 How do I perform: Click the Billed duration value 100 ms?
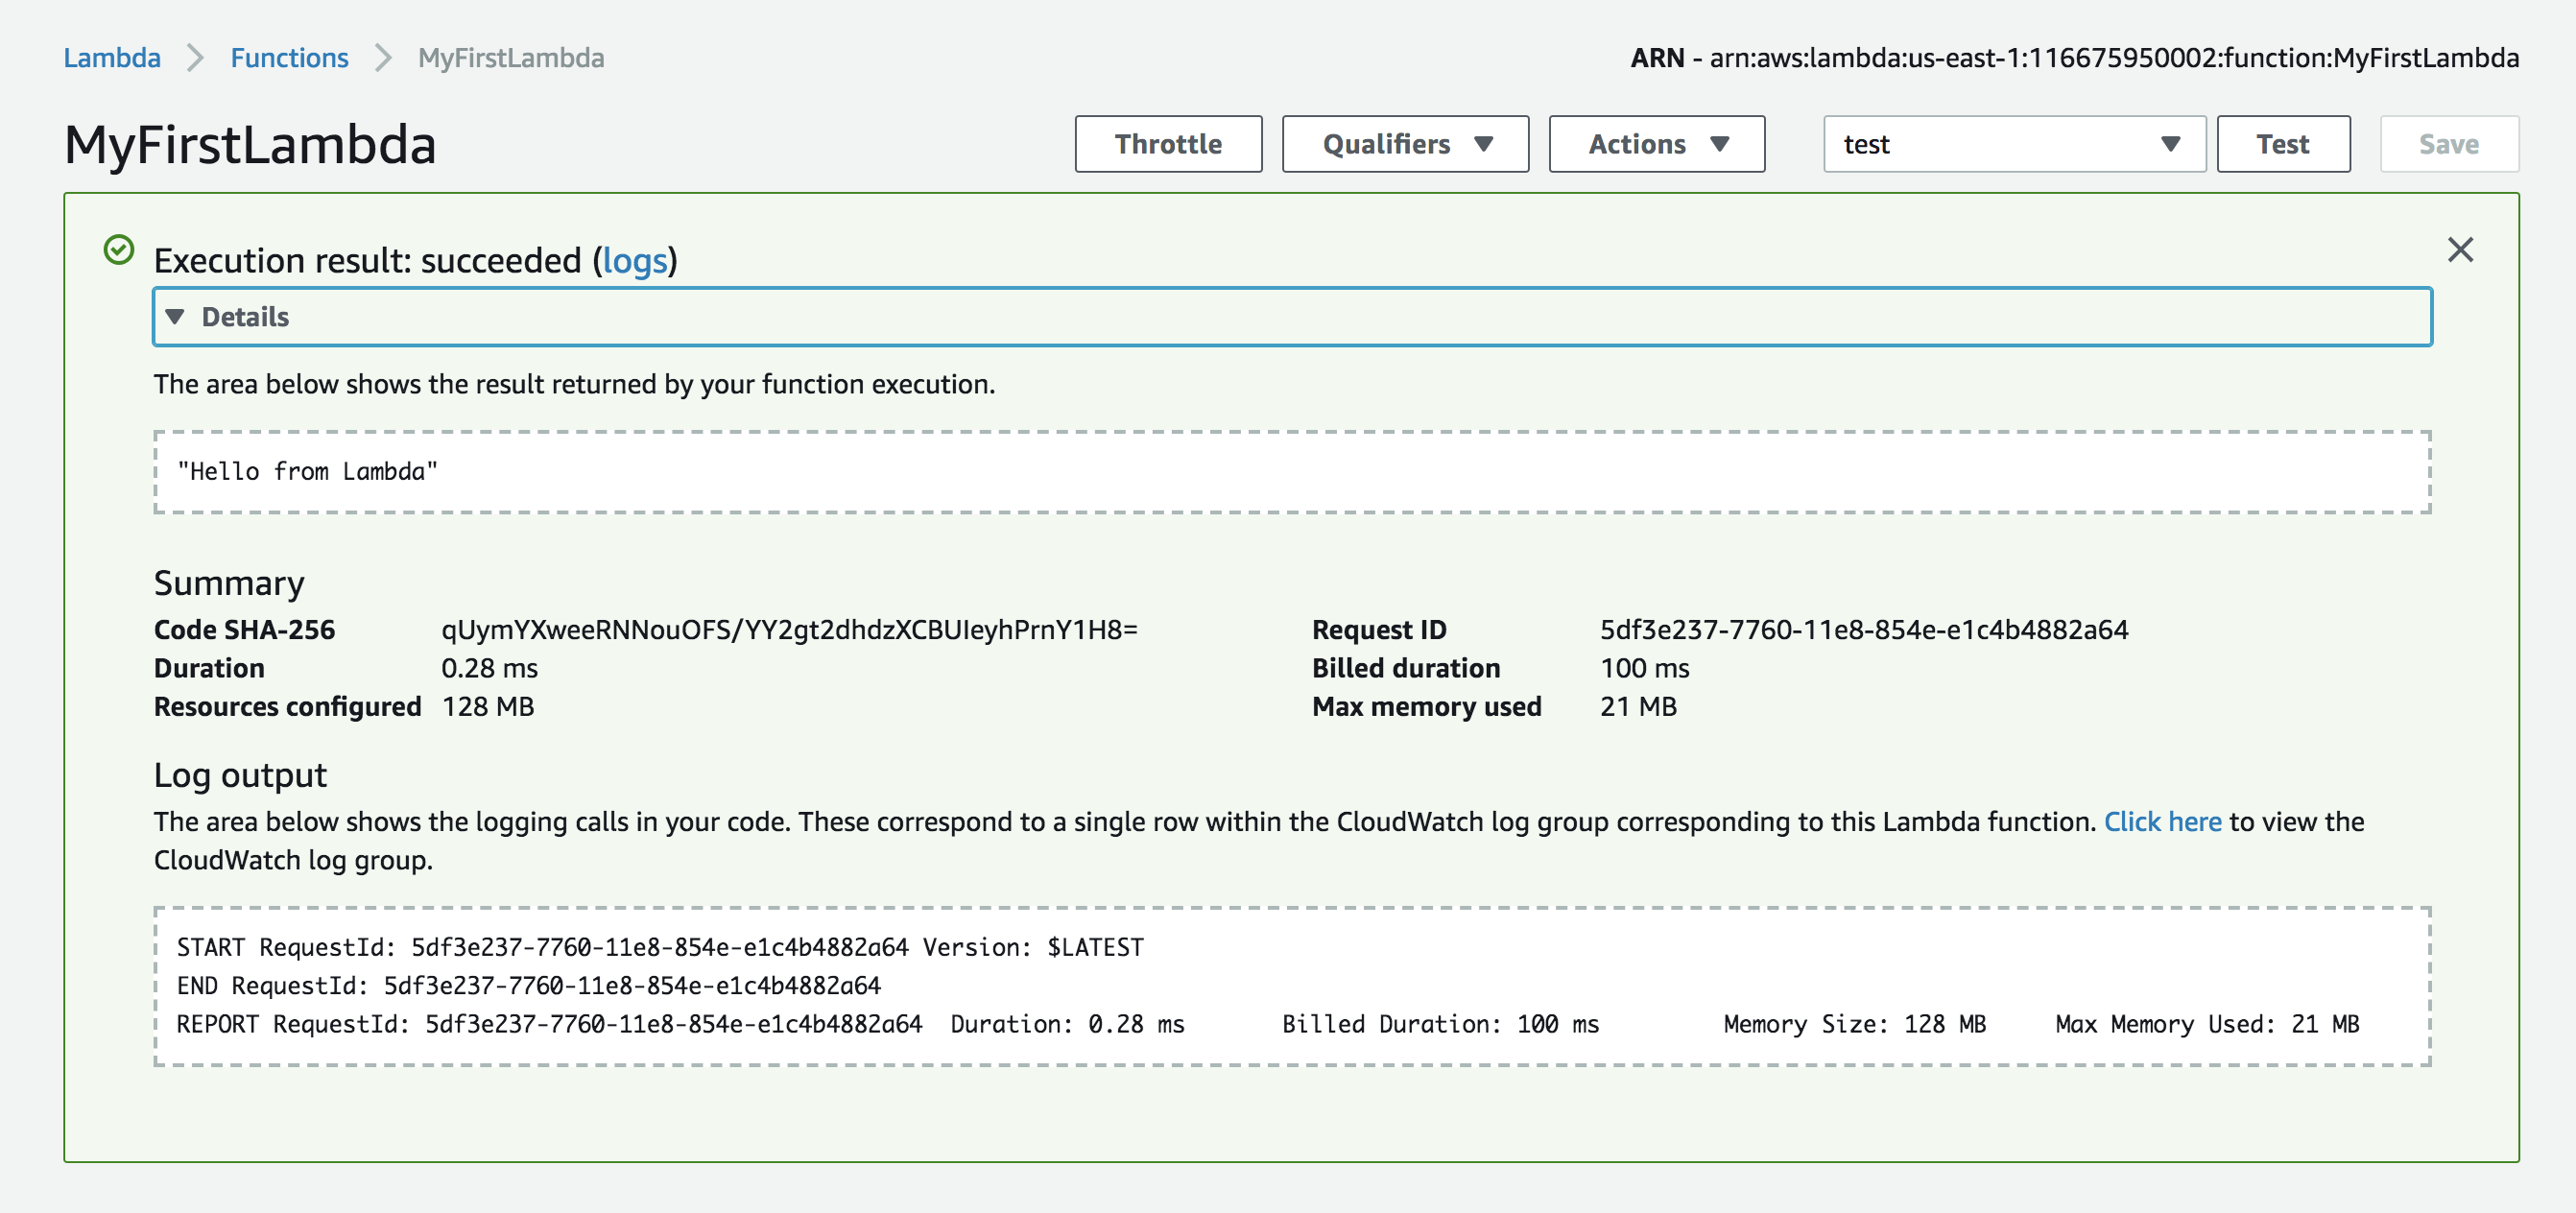tap(1644, 668)
